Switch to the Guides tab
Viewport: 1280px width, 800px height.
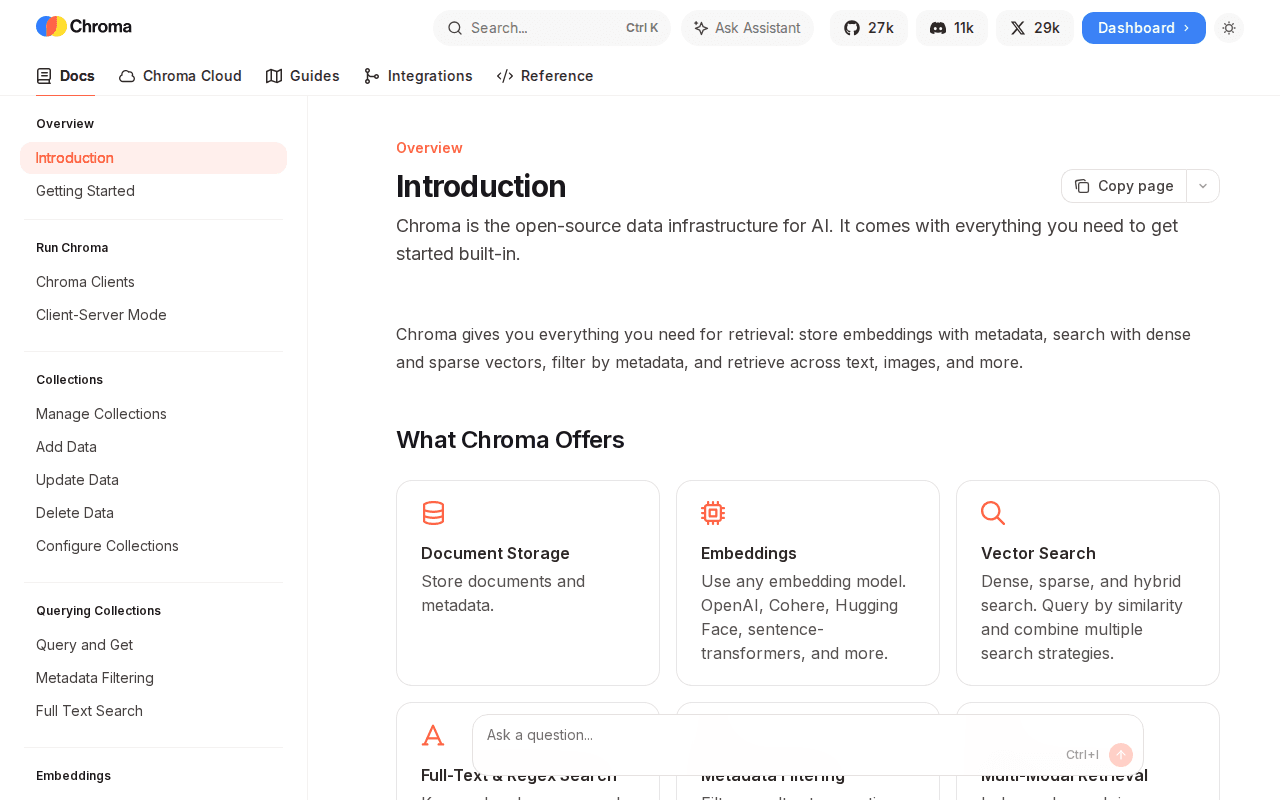tap(303, 76)
